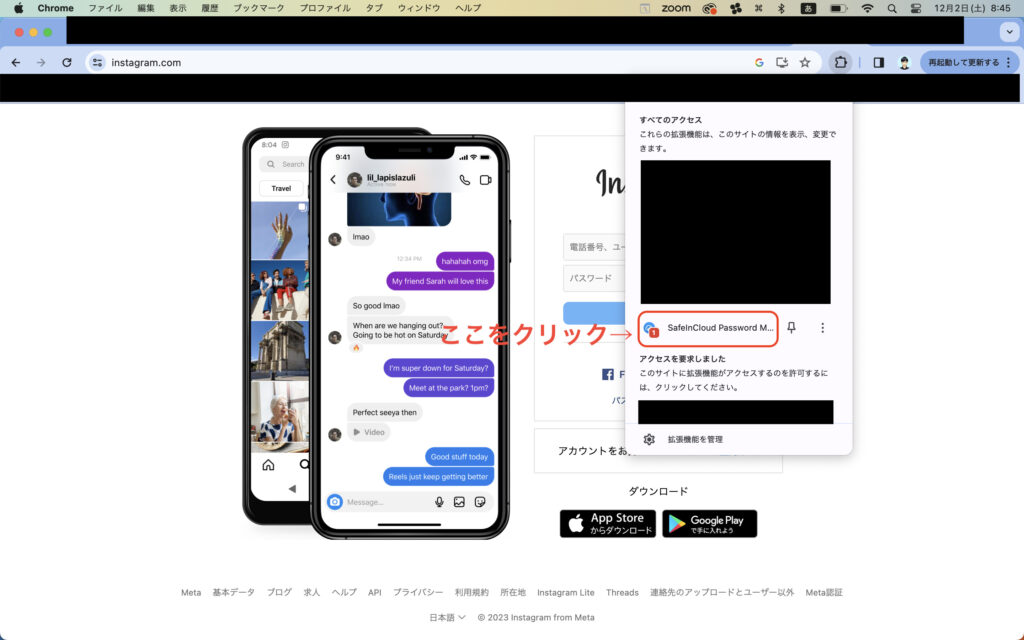Screen dimensions: 1024x640
Task: Click the browser forward arrow
Action: pyautogui.click(x=41, y=63)
